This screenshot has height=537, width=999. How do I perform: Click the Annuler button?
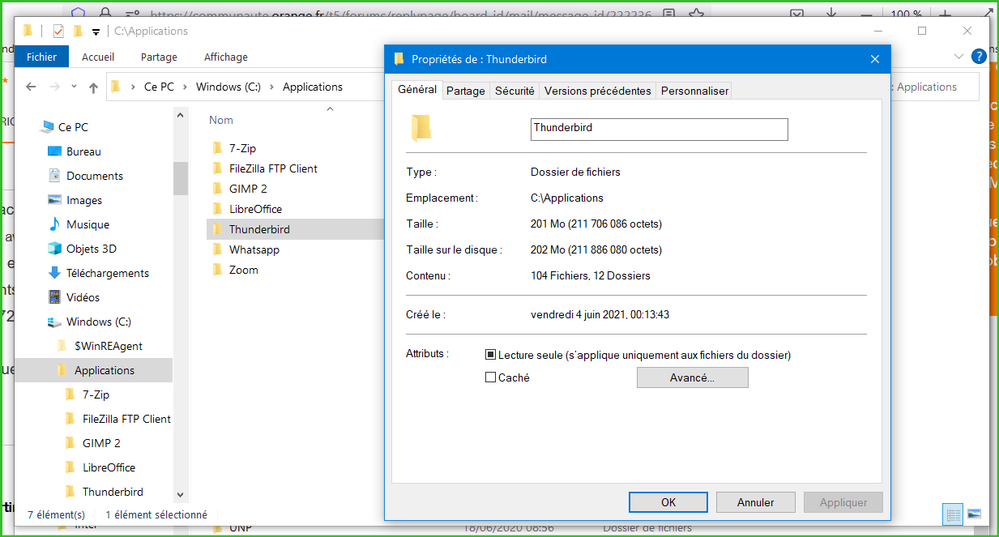755,502
